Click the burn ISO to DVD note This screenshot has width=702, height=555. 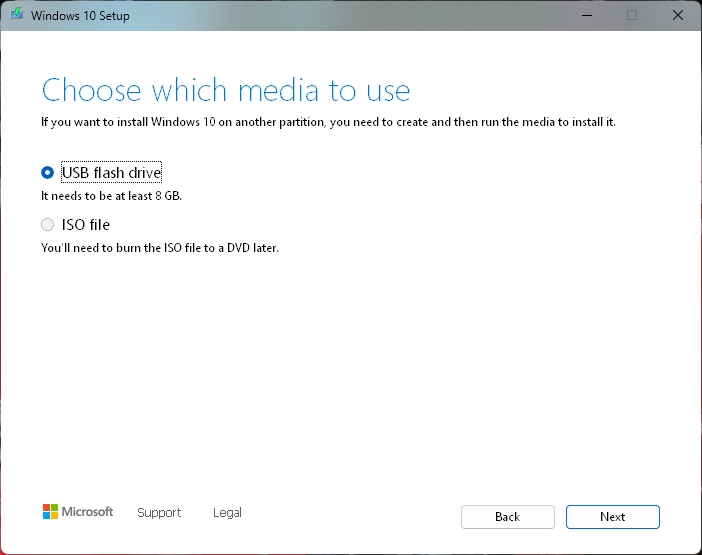160,248
